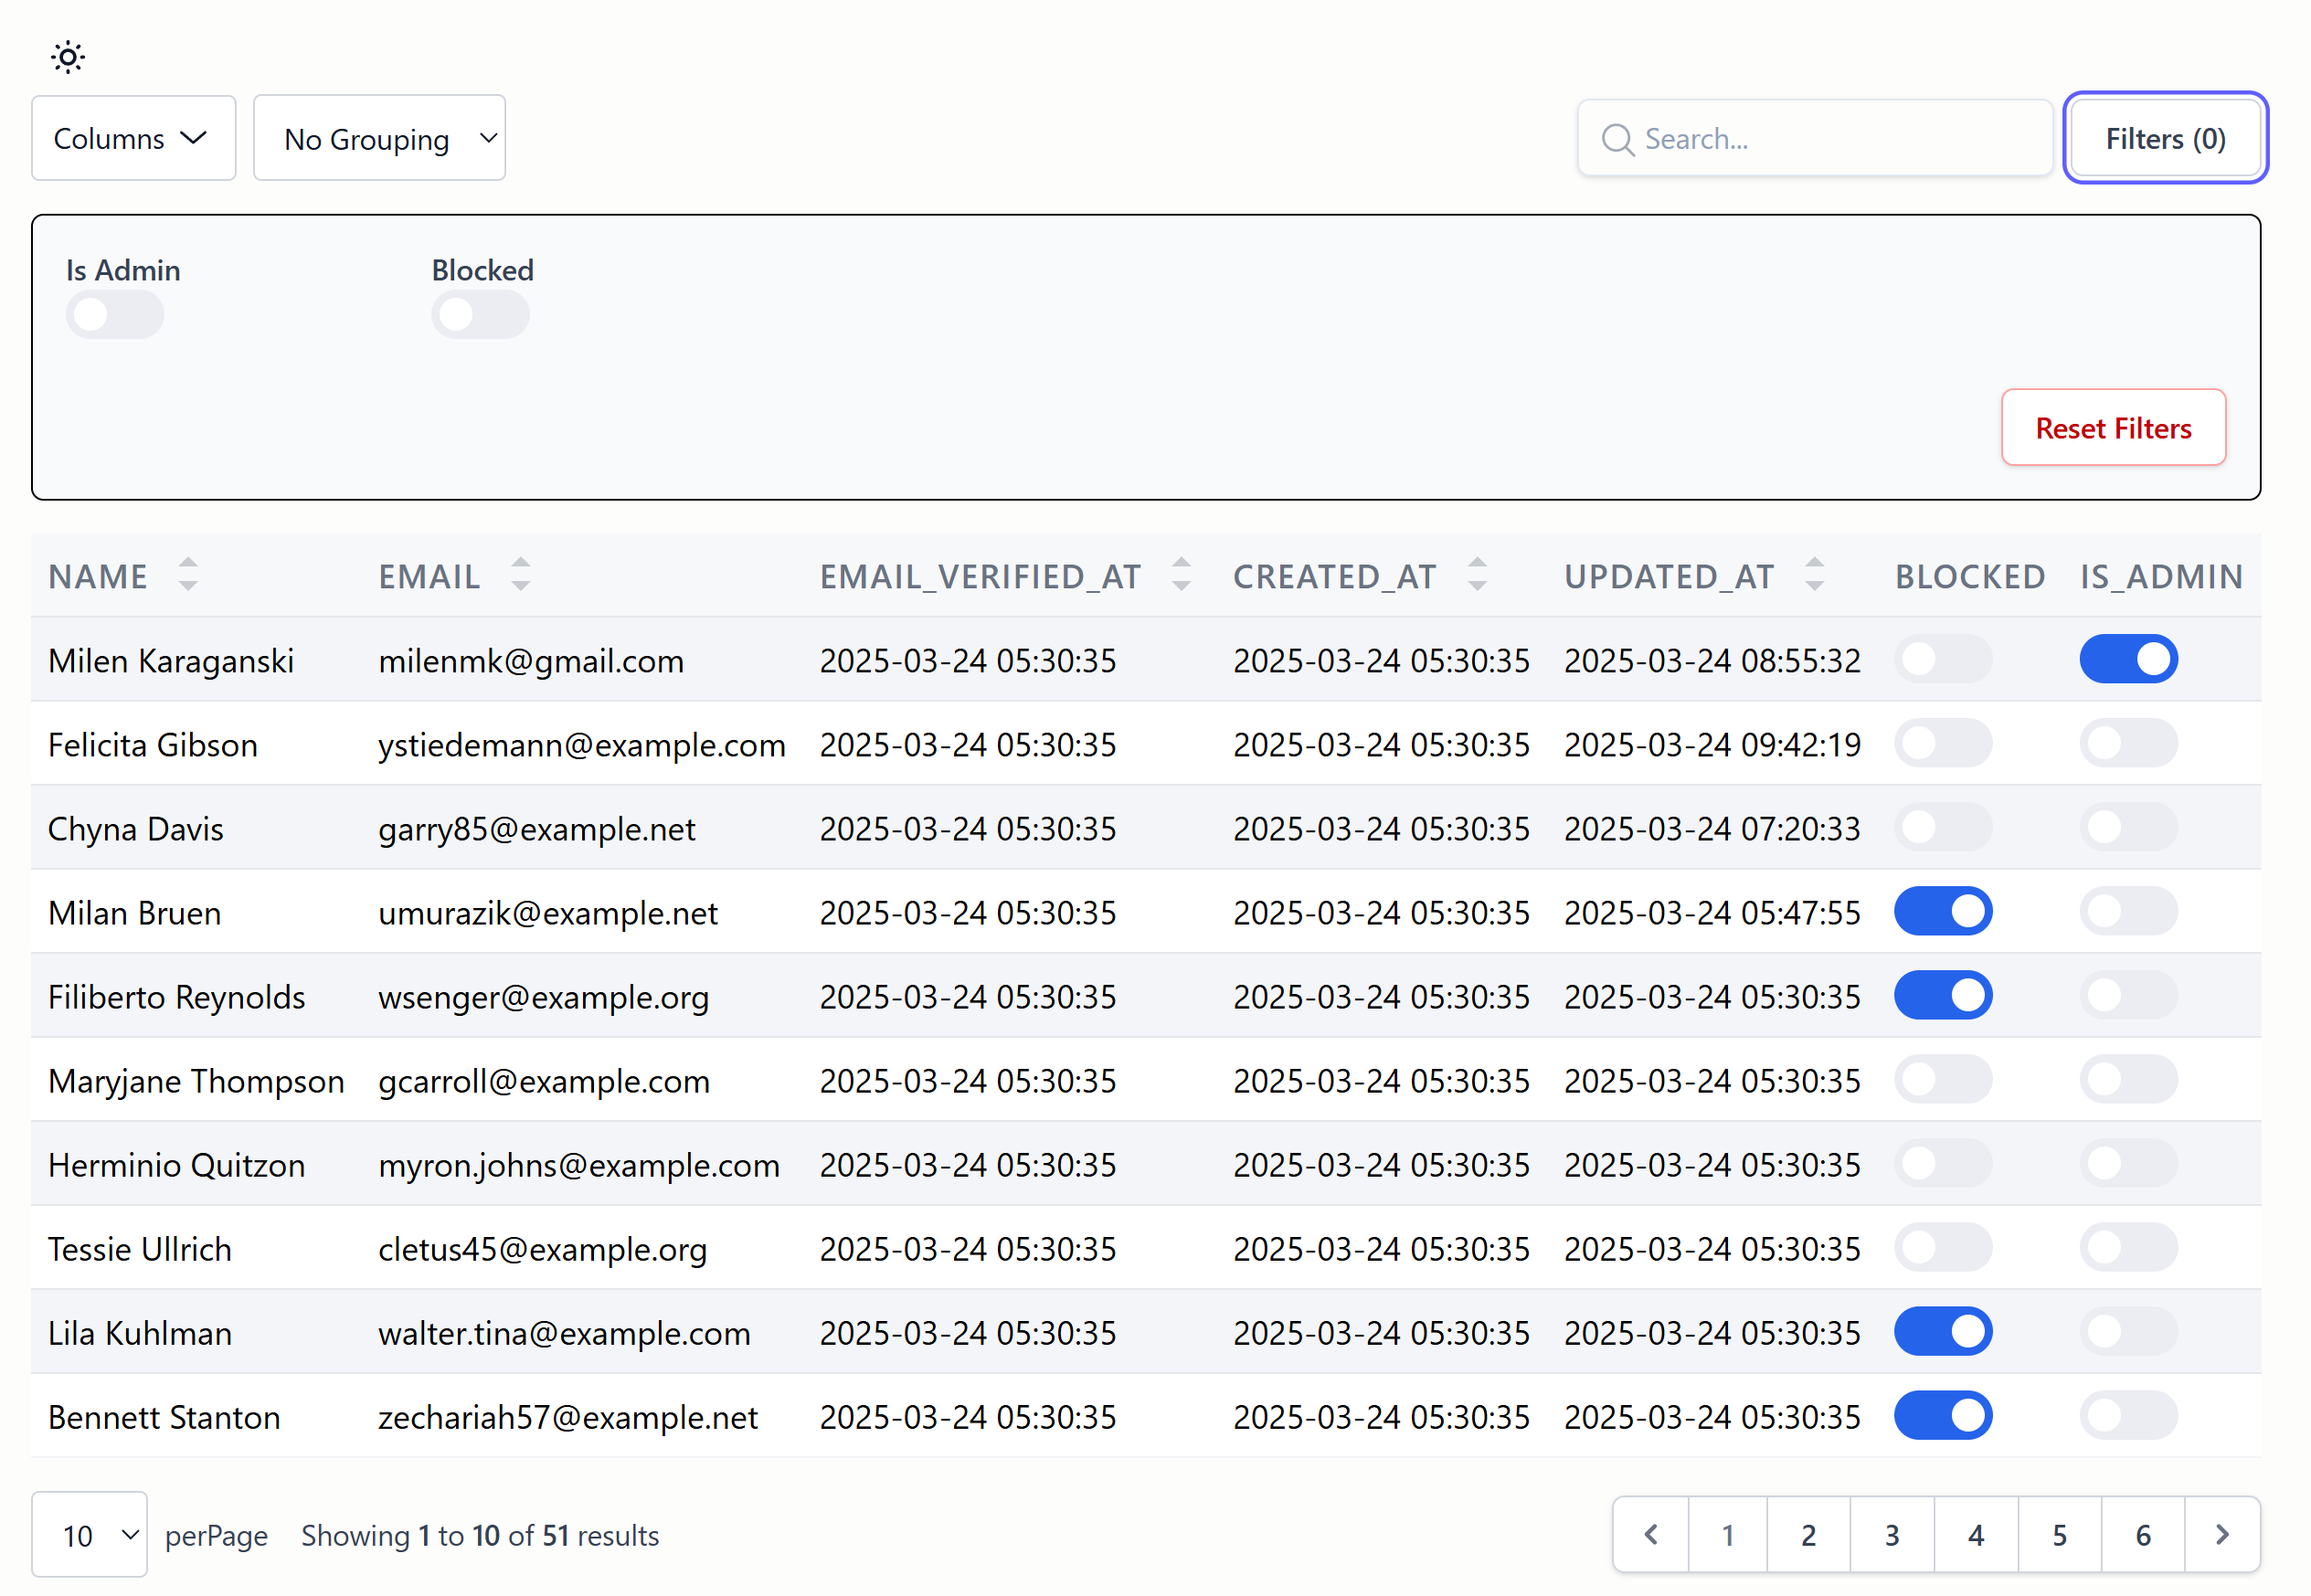Sort by EMAIL using its sort icon
The width and height of the screenshot is (2311, 1596).
pos(520,575)
